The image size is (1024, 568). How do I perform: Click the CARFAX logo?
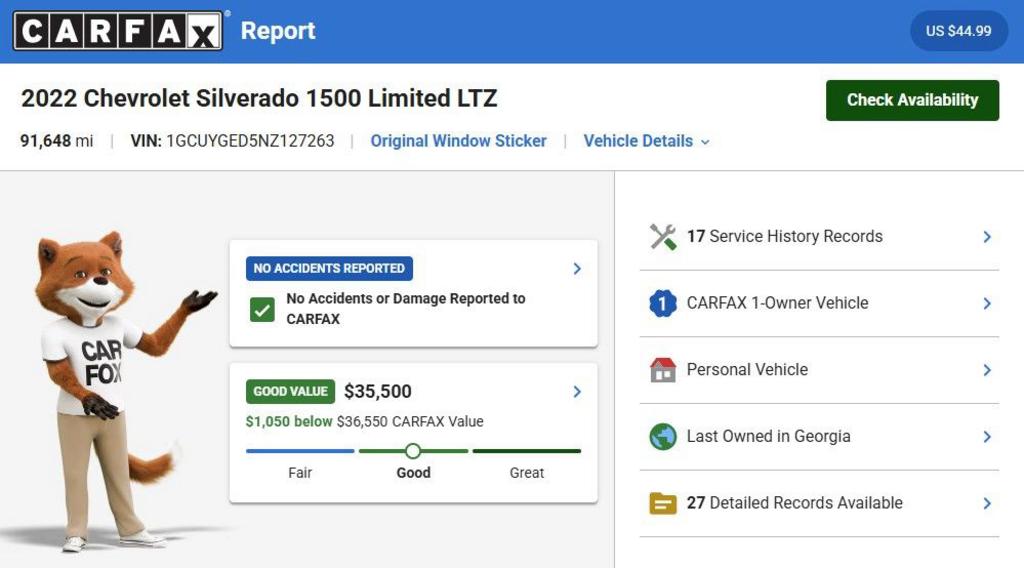(118, 31)
